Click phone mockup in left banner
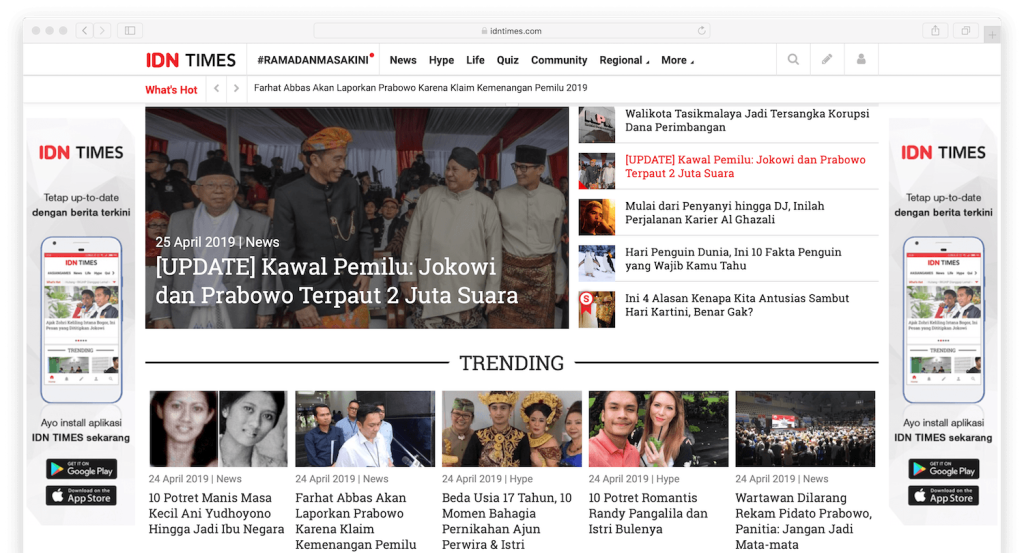Screen dimensions: 1024x553 coord(81,319)
